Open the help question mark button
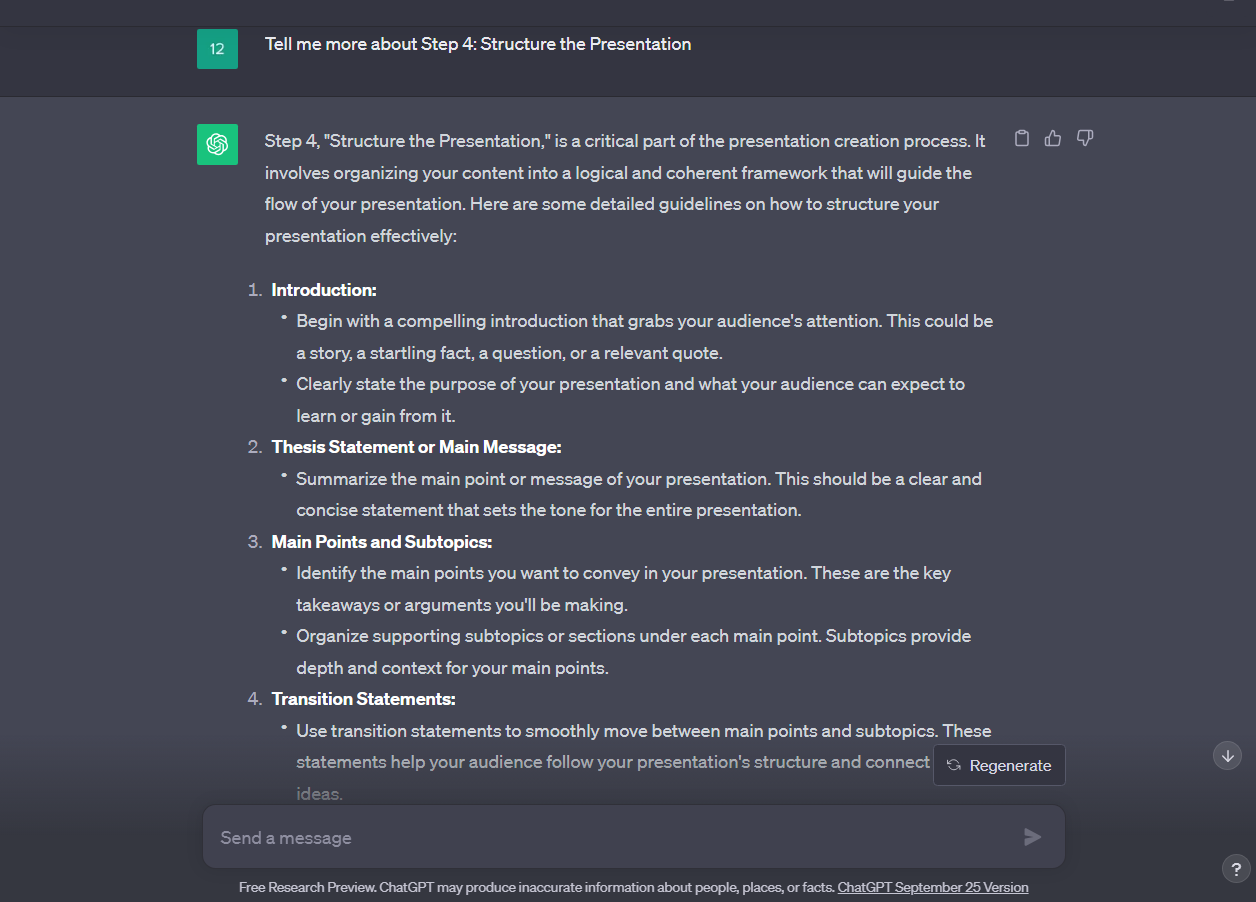This screenshot has width=1256, height=902. point(1235,869)
